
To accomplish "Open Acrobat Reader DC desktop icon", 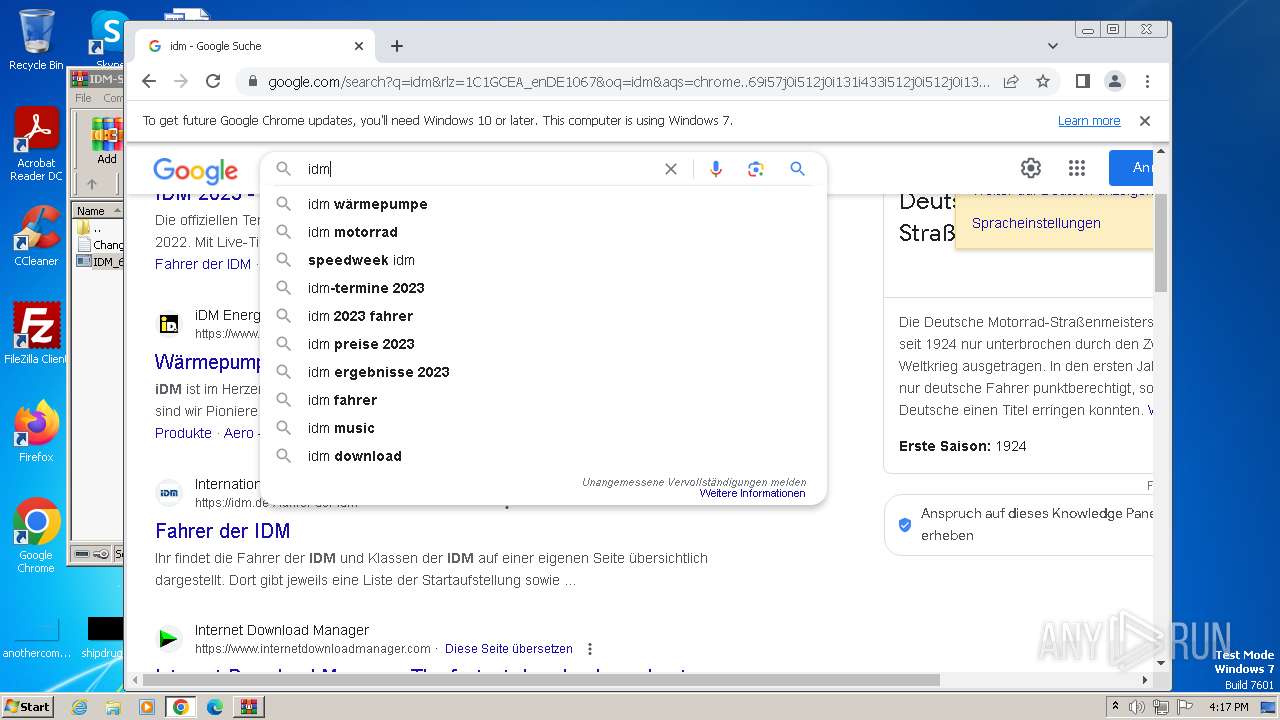I will click(36, 144).
